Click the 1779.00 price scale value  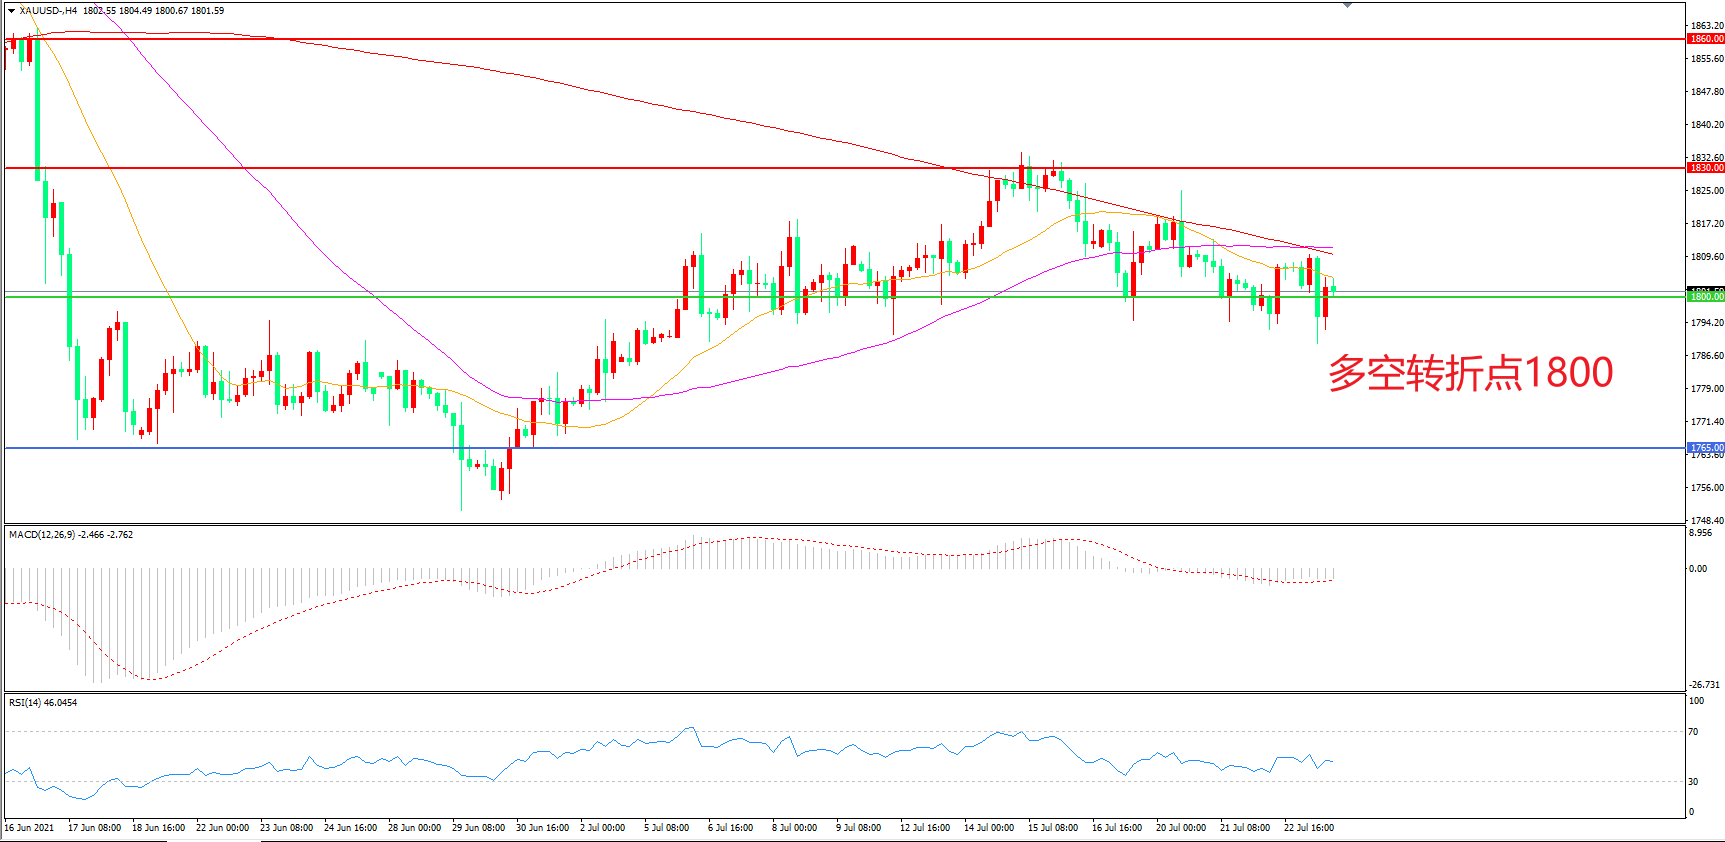pyautogui.click(x=1706, y=389)
